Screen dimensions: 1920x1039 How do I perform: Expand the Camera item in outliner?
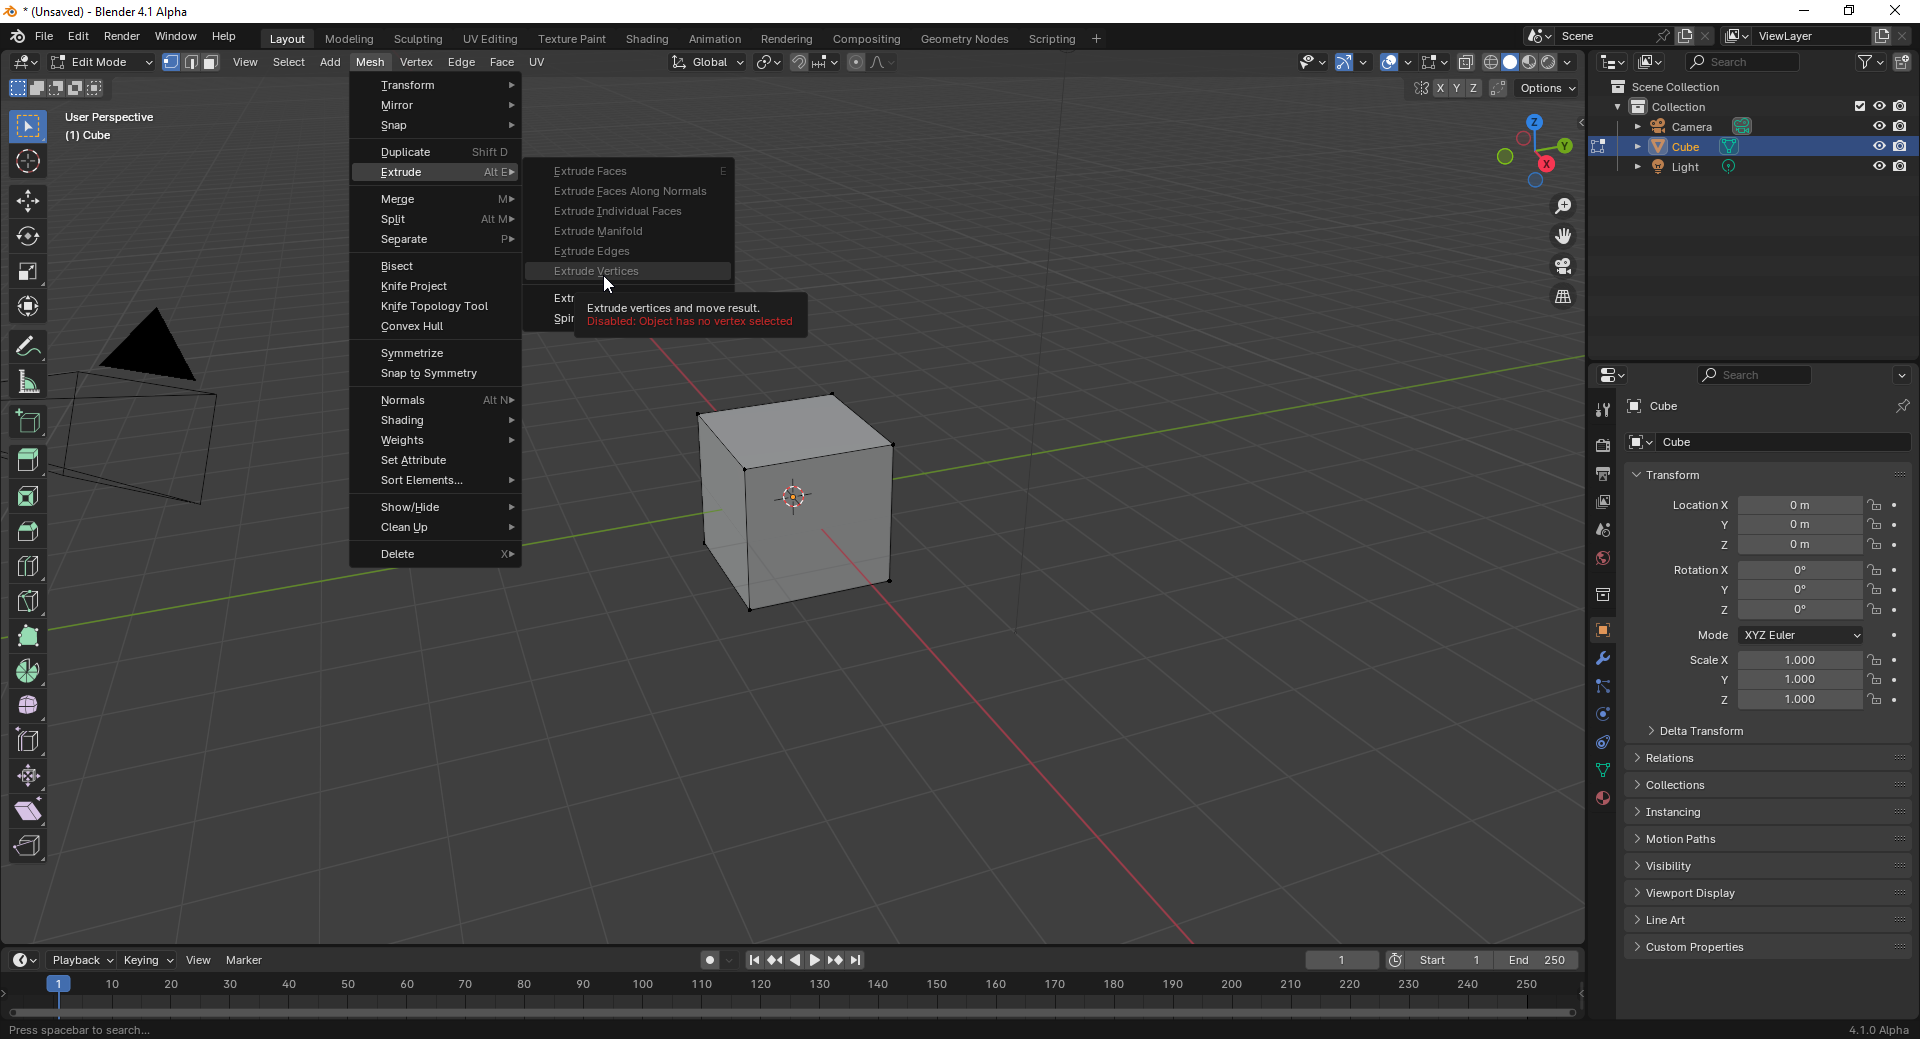point(1637,127)
